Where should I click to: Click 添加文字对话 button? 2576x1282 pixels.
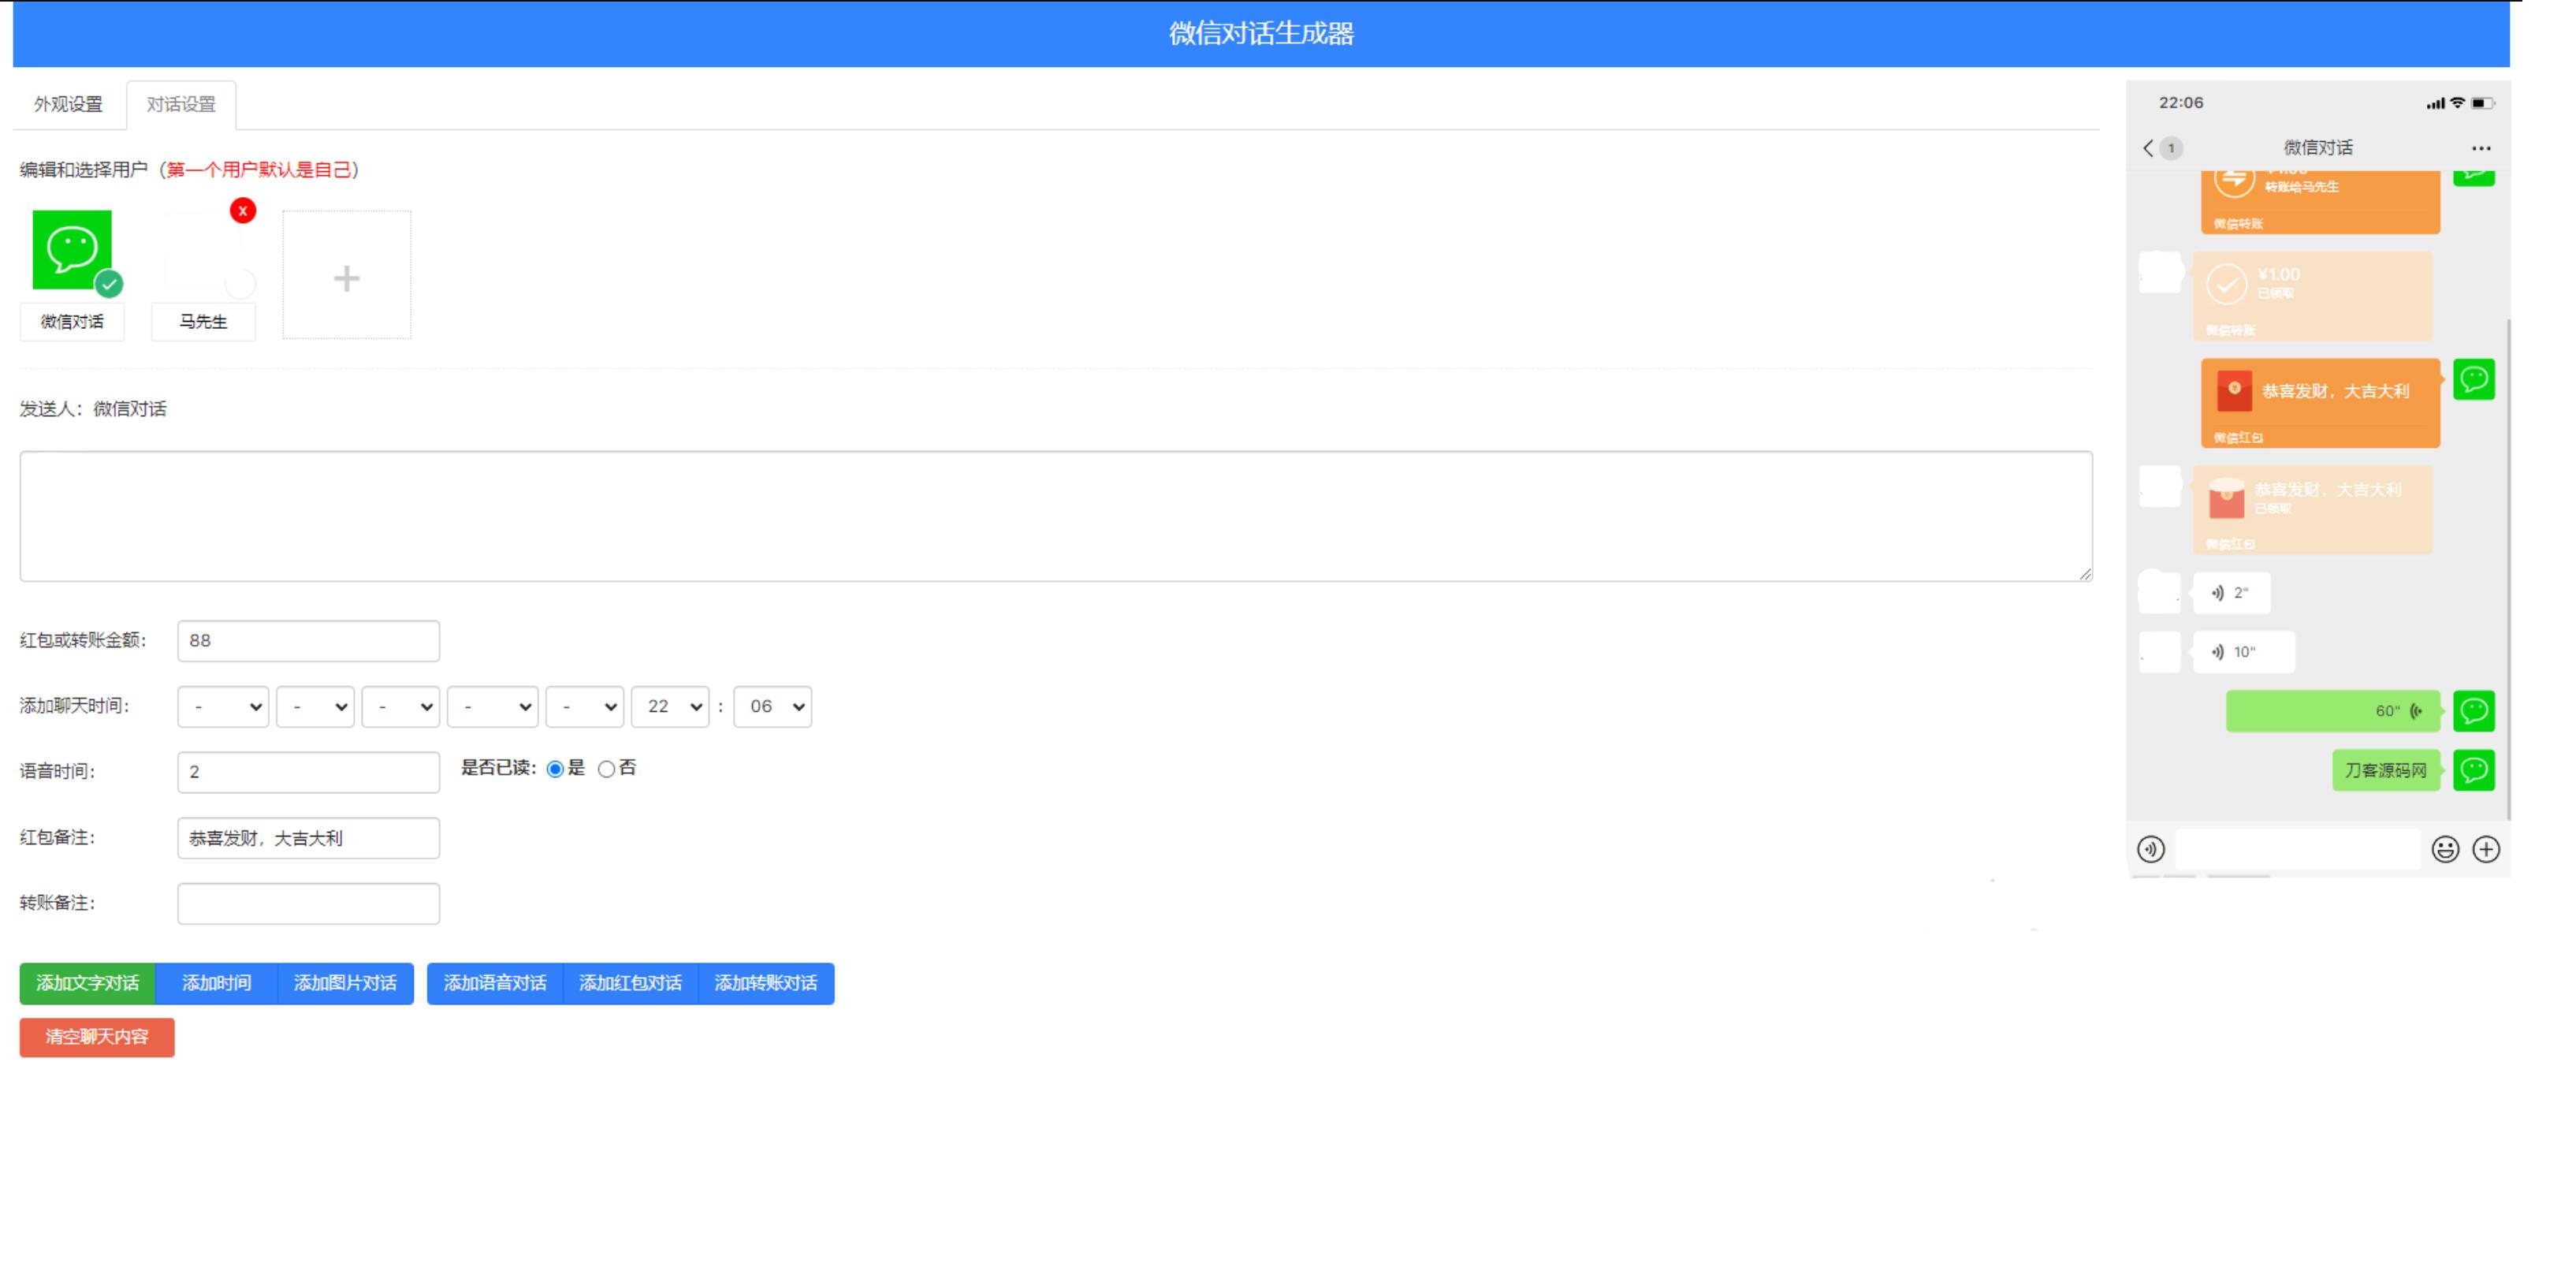click(87, 984)
